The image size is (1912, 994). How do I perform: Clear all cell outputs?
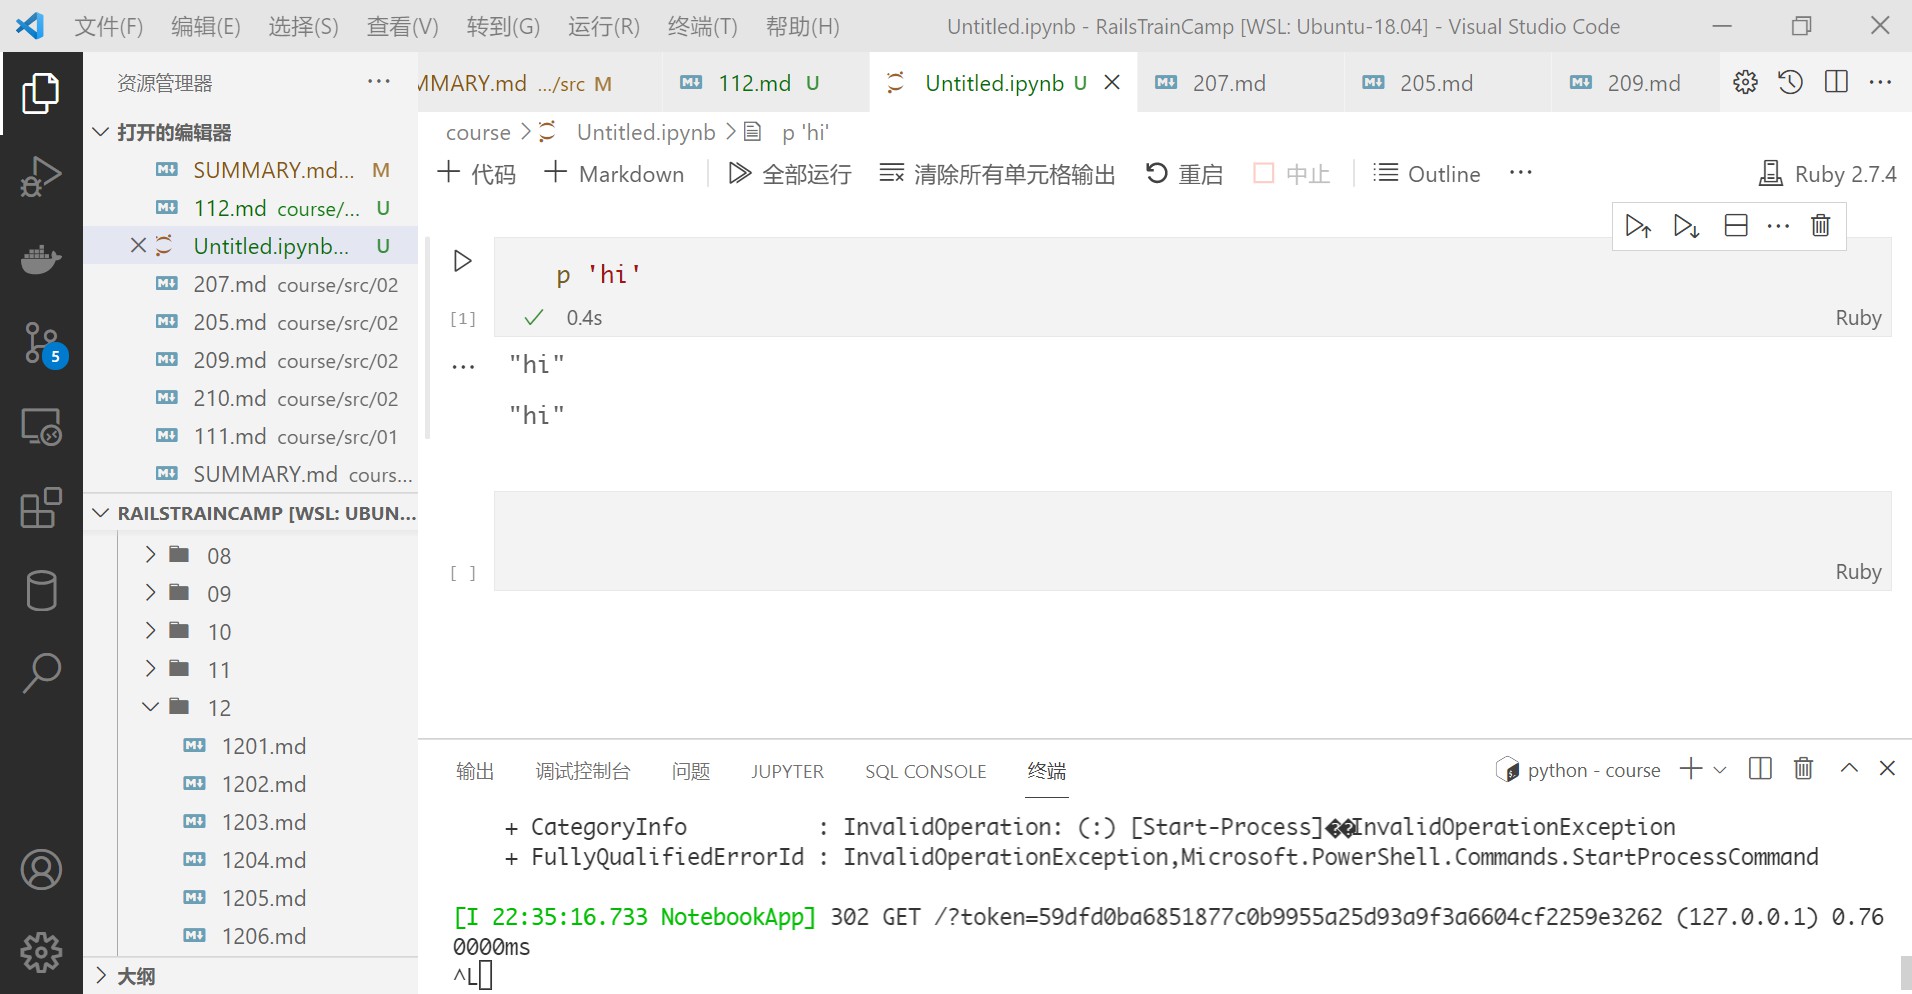996,173
